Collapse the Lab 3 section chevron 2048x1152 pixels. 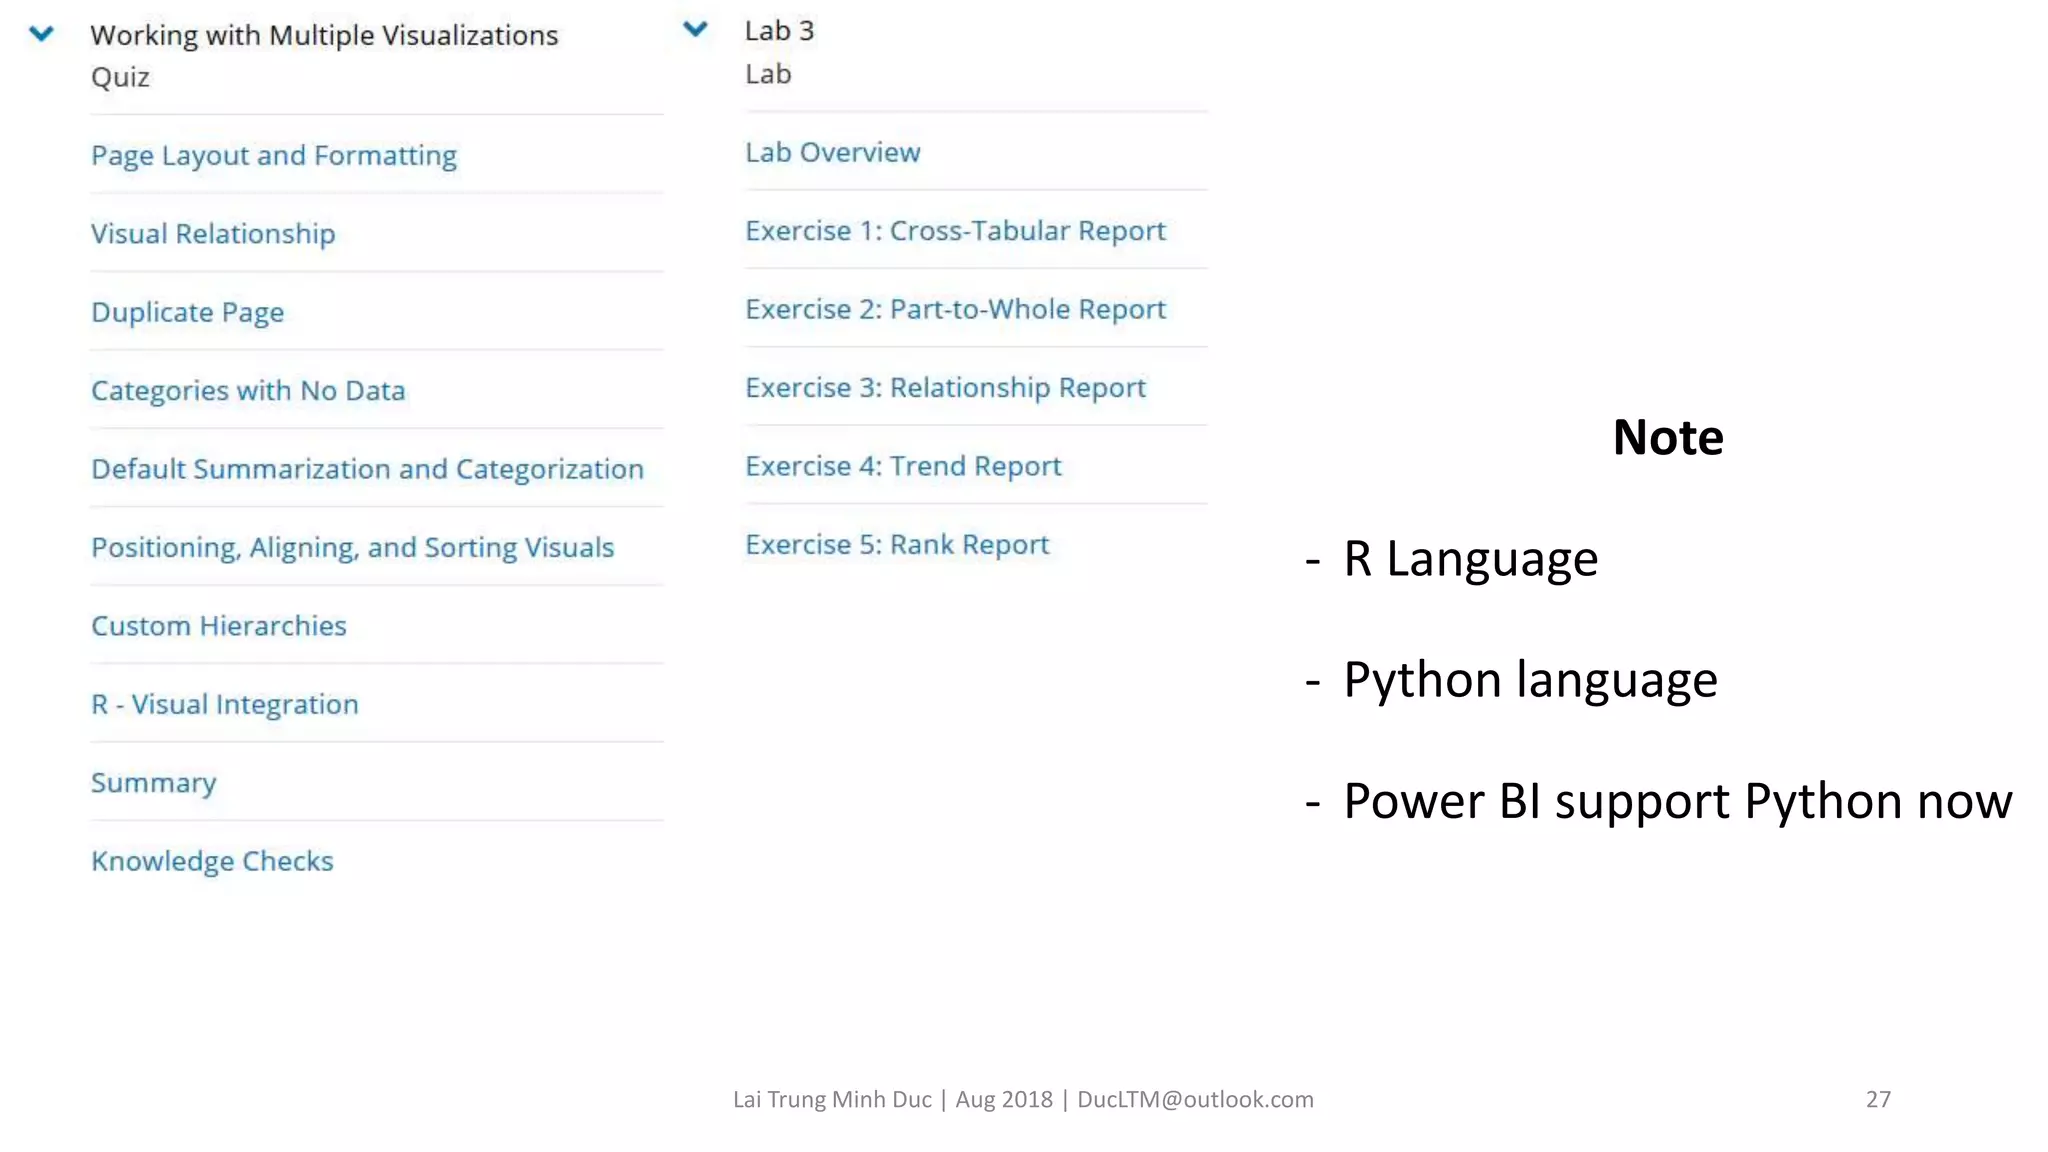point(695,29)
